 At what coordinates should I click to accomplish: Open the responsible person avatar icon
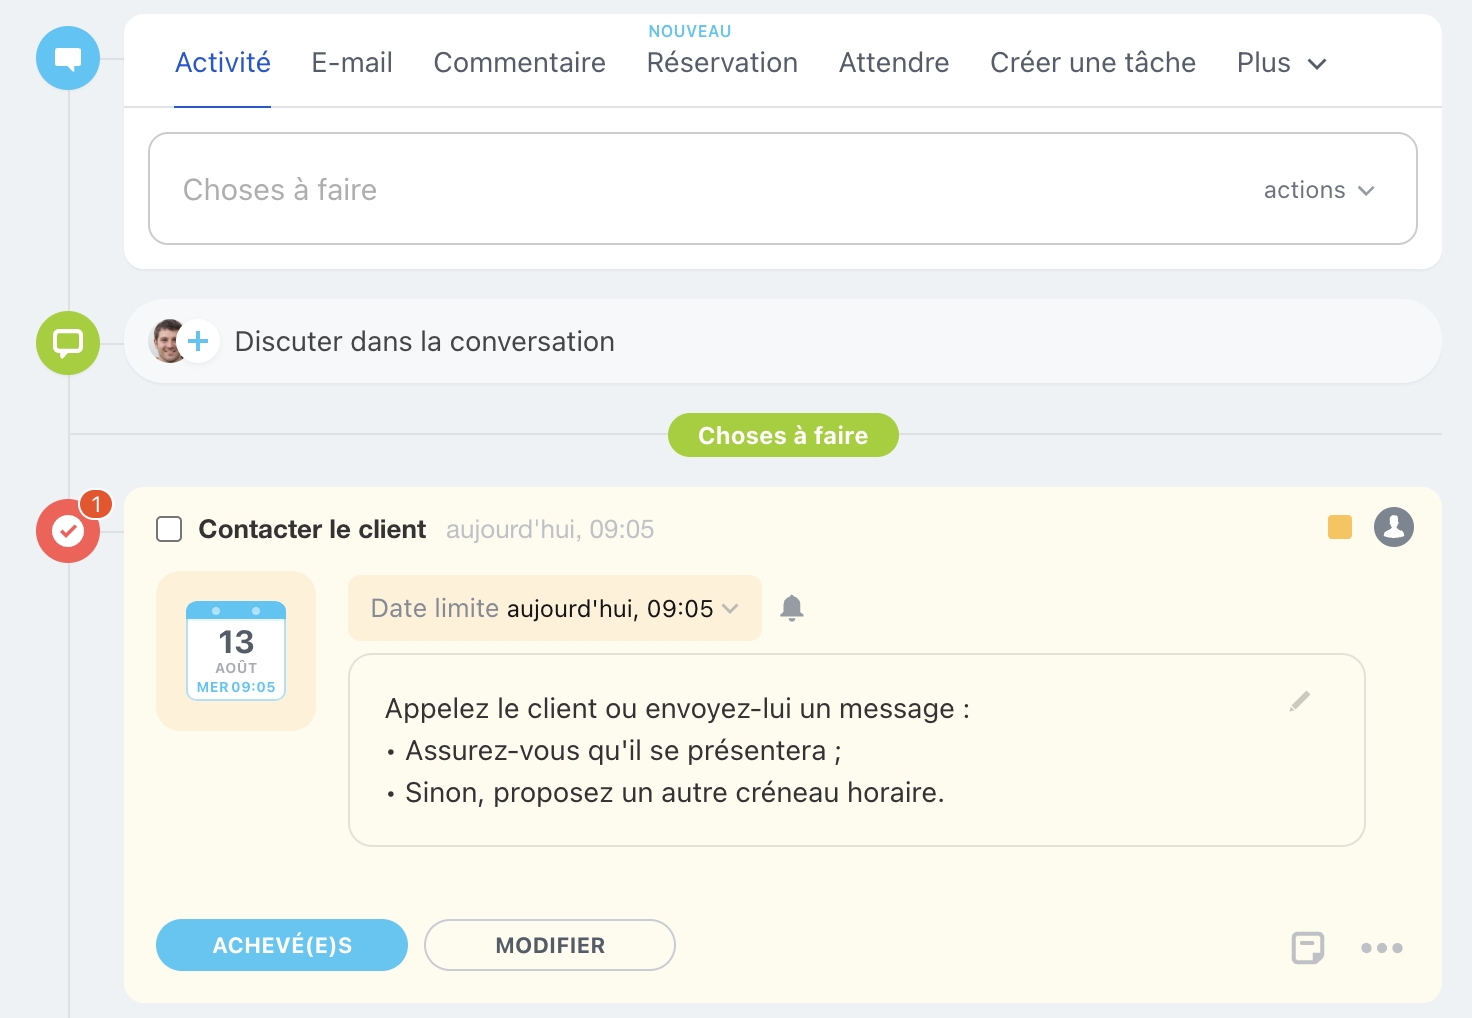coord(1393,527)
